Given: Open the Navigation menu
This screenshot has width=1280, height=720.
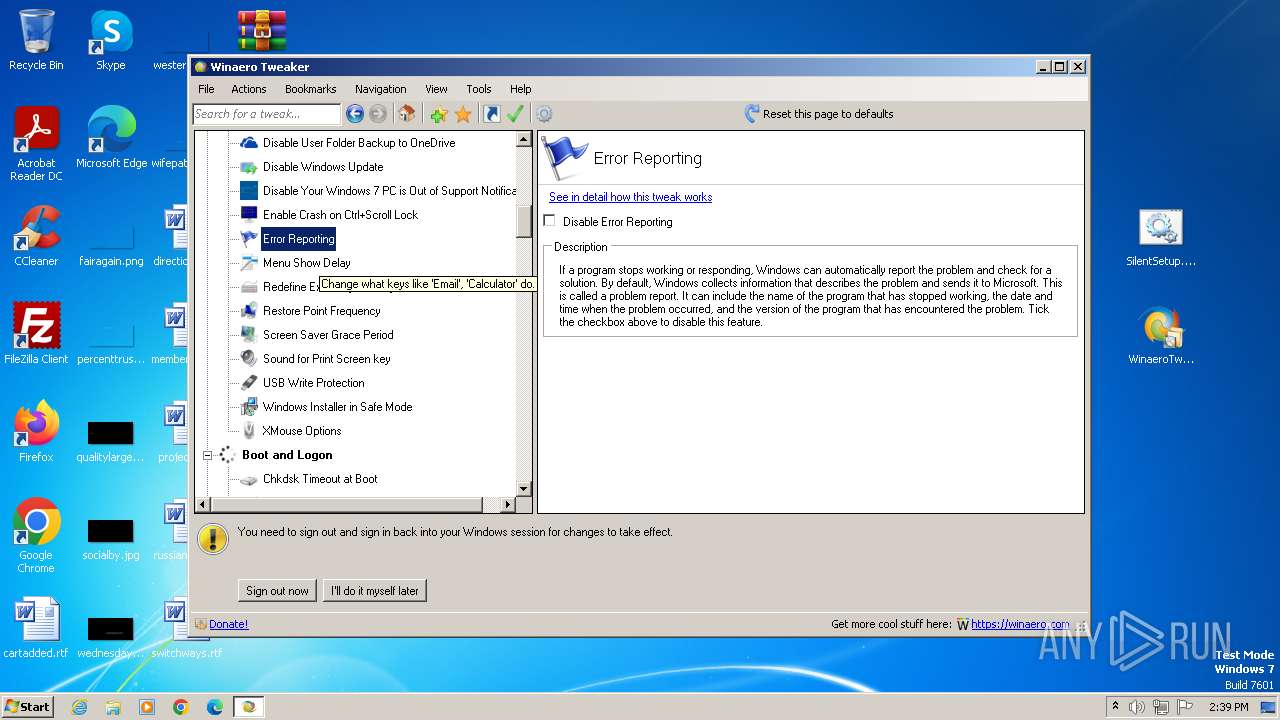Looking at the screenshot, I should pyautogui.click(x=380, y=89).
